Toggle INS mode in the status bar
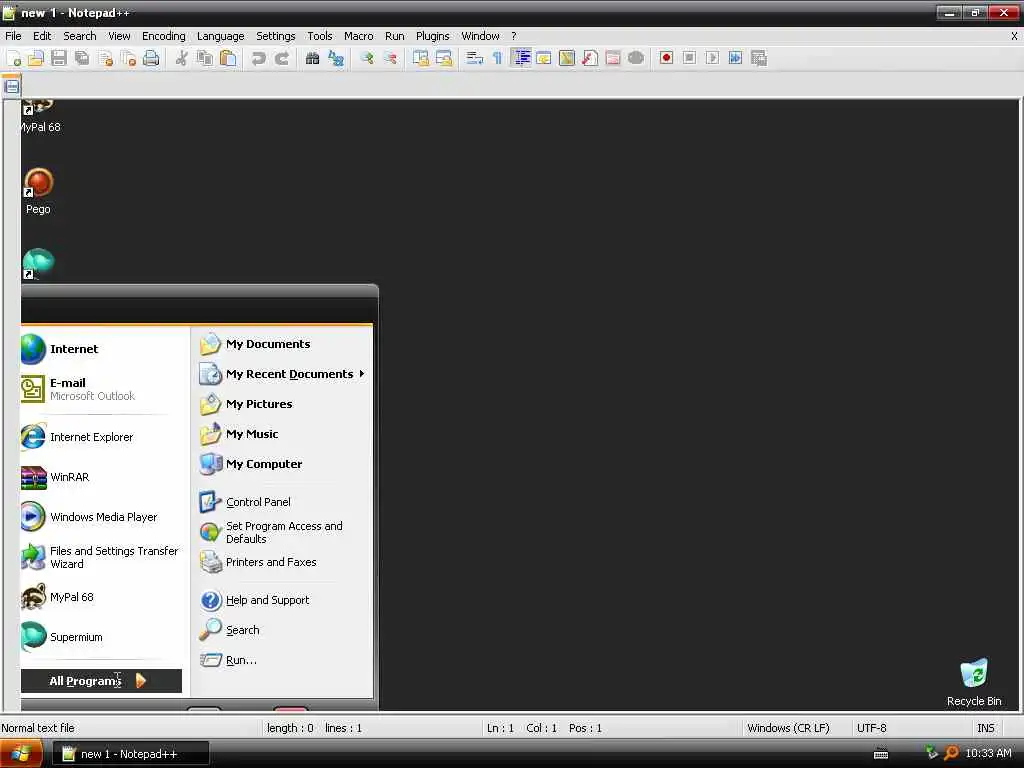This screenshot has height=768, width=1024. coord(985,728)
